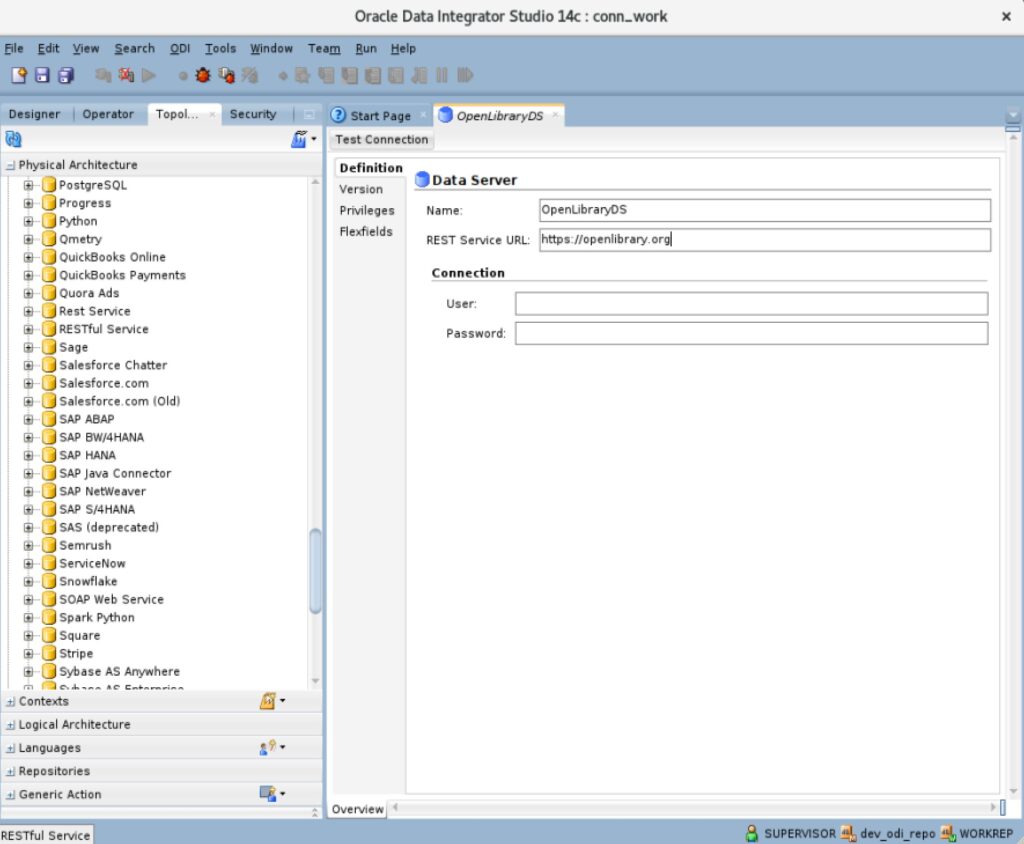
Task: Click the OpenLibraryDS blue database tab icon
Action: [x=445, y=115]
